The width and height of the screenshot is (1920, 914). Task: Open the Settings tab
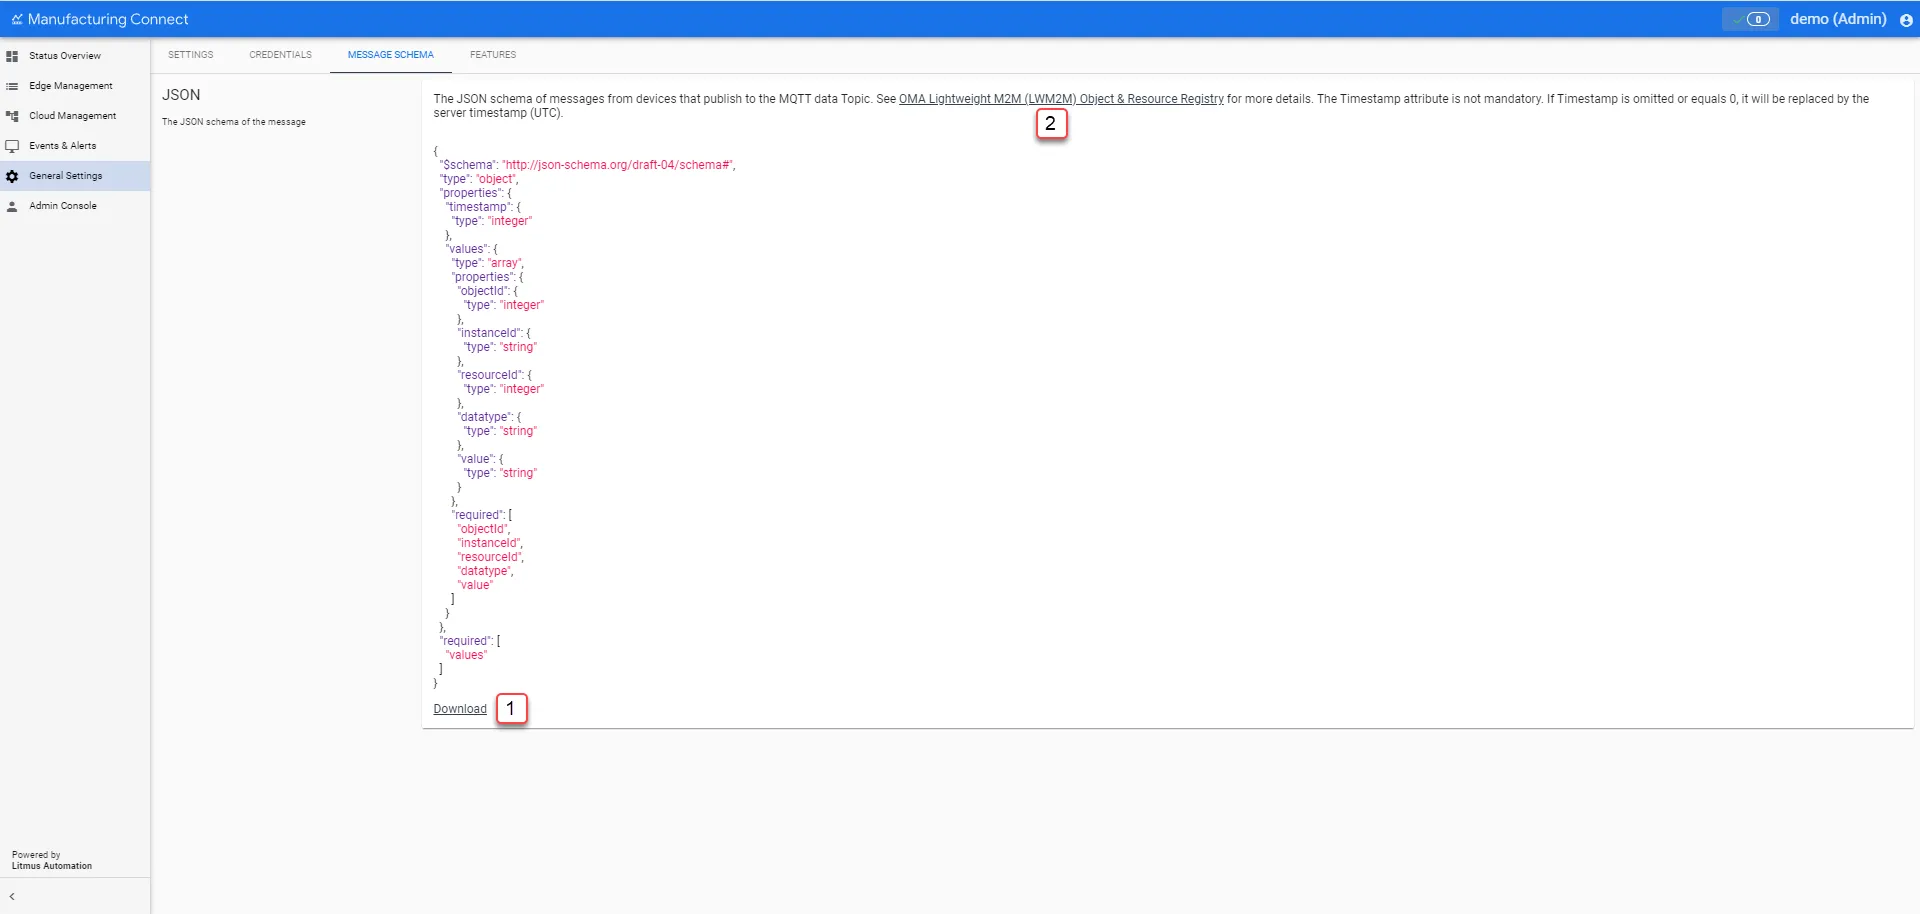pyautogui.click(x=190, y=55)
